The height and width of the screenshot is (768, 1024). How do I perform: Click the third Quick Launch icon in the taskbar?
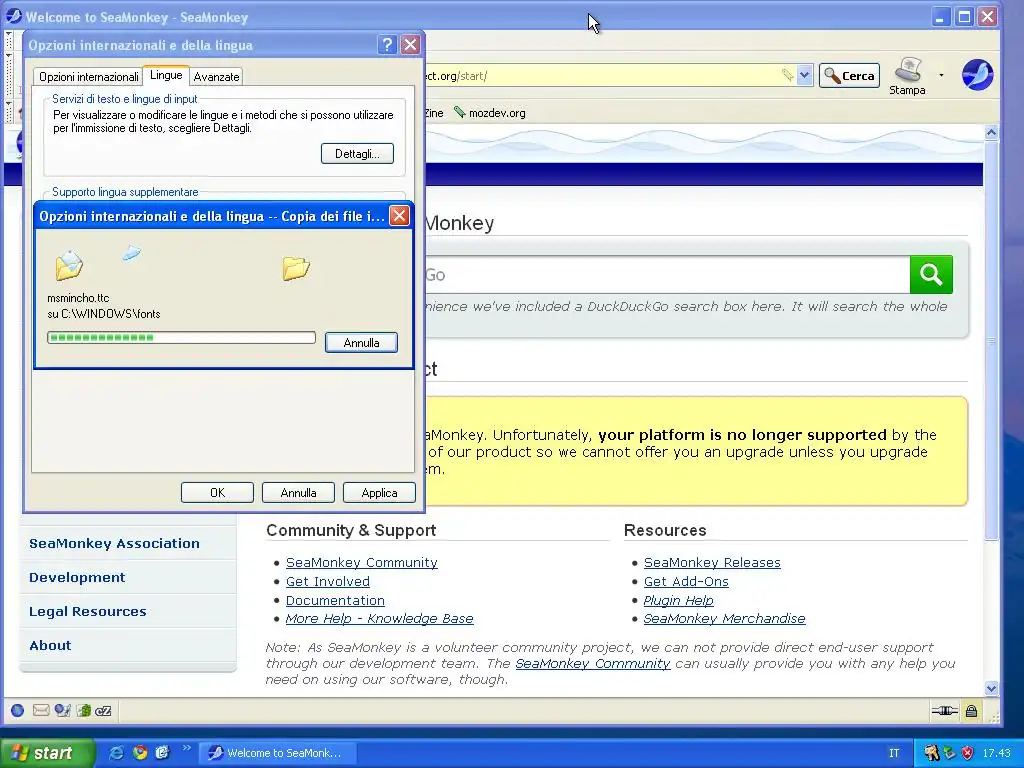[x=163, y=752]
